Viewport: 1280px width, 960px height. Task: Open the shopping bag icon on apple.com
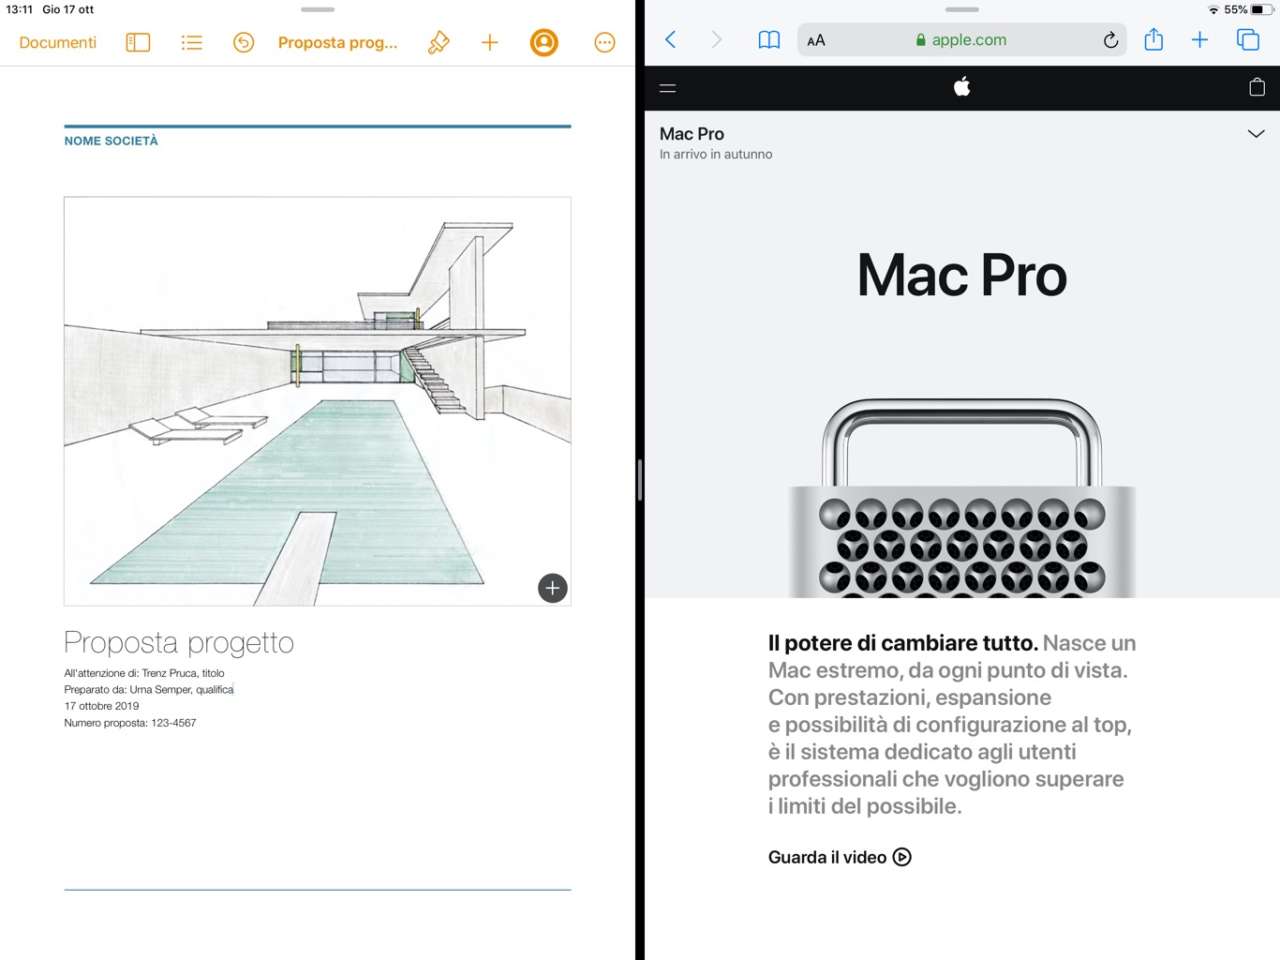click(x=1257, y=87)
